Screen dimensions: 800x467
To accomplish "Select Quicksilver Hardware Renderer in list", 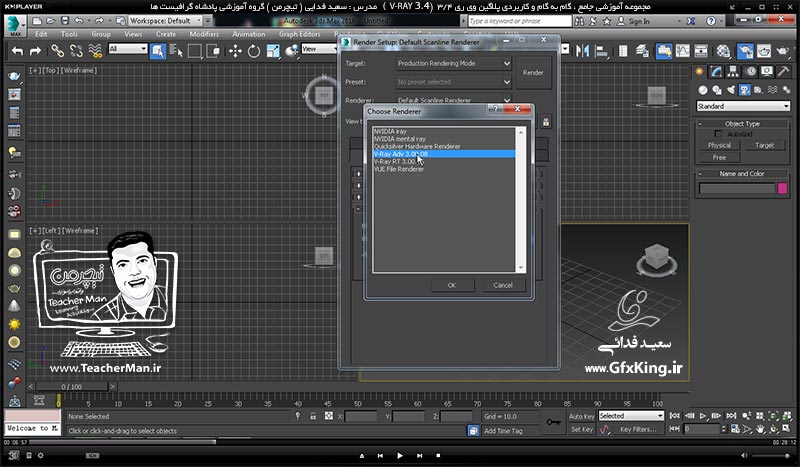I will coord(444,146).
